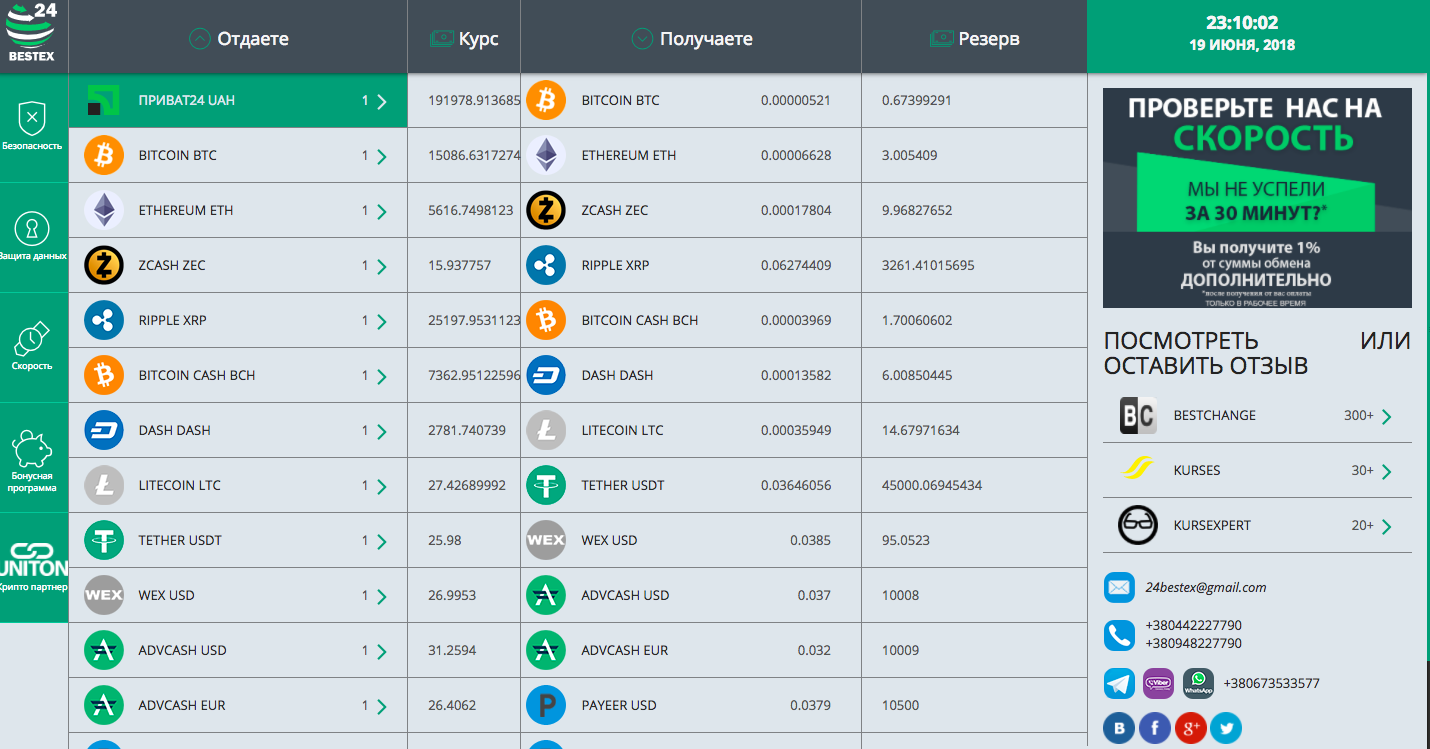Click phone number +380948227790
Viewport: 1430px width, 749px height.
click(x=1193, y=643)
